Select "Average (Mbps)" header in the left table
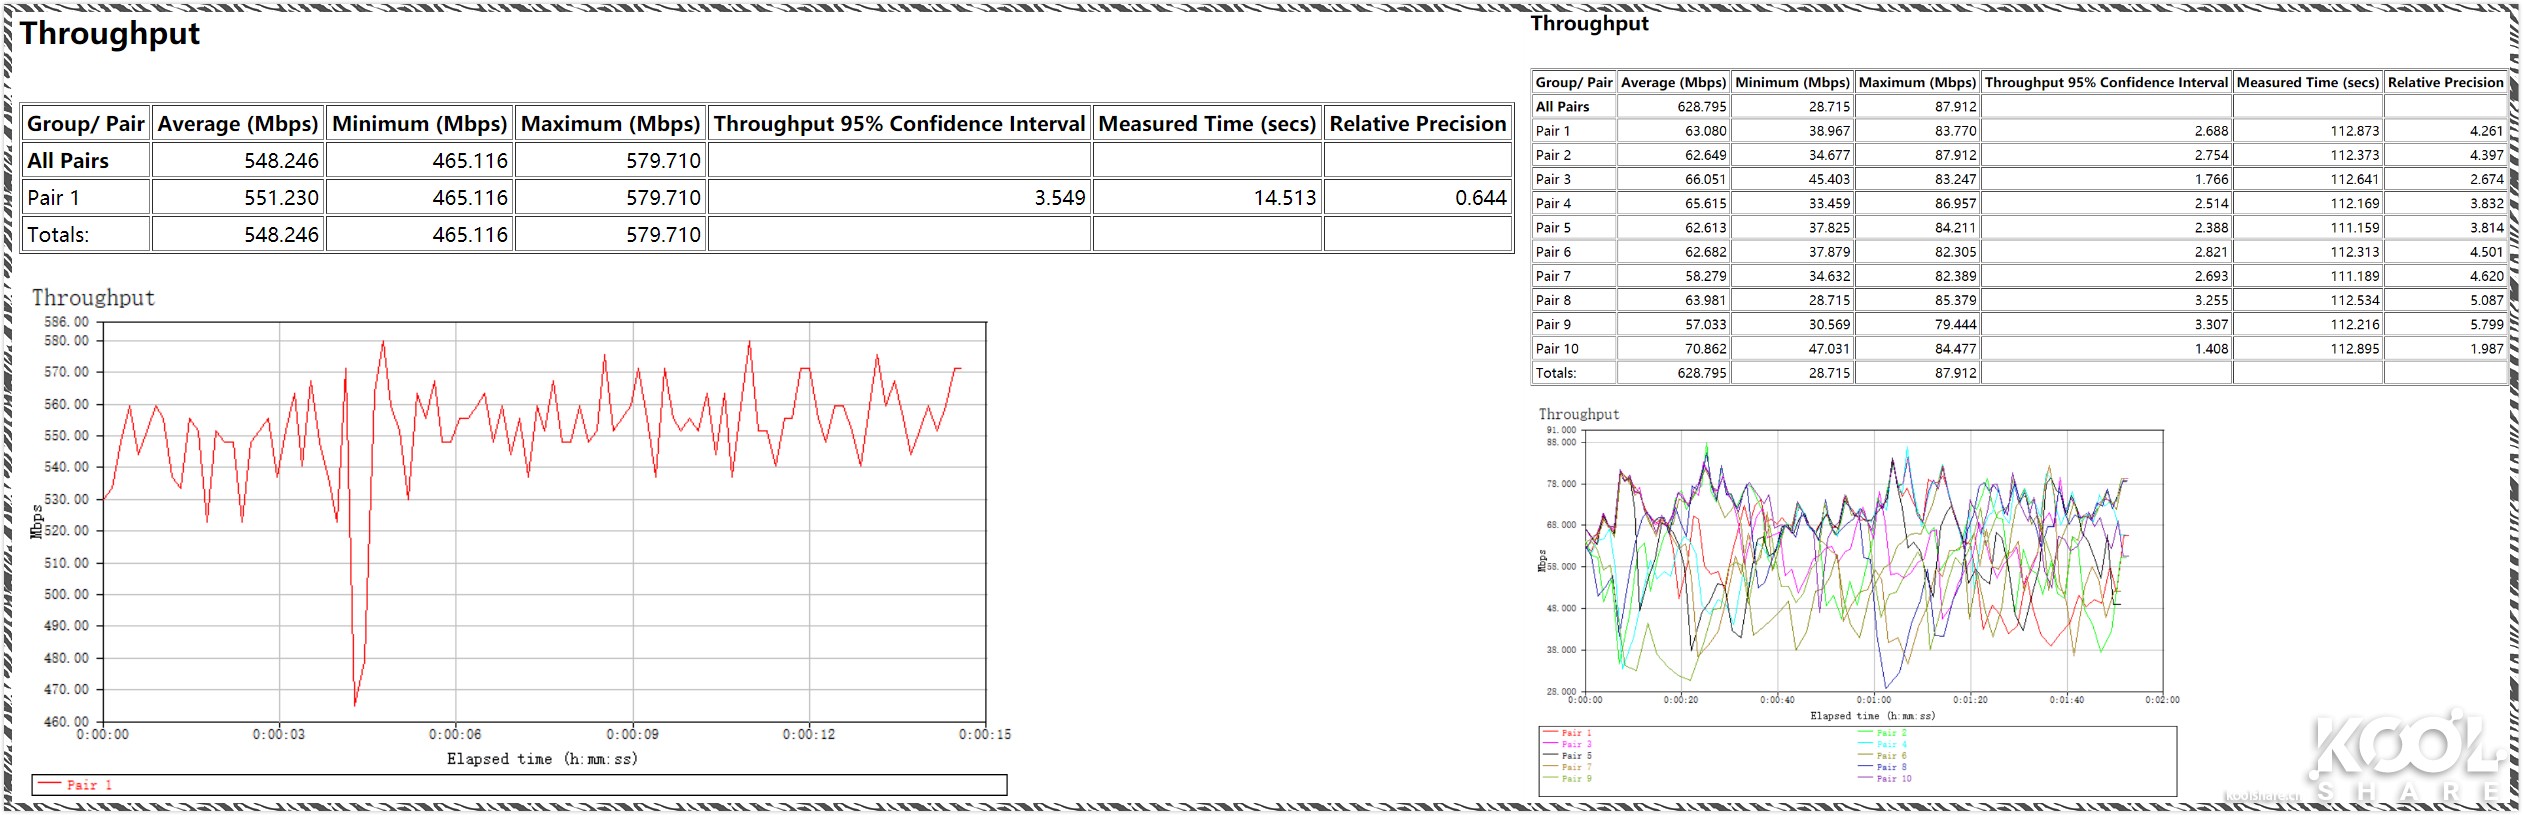Screen dimensions: 2523x815 pyautogui.click(x=238, y=124)
